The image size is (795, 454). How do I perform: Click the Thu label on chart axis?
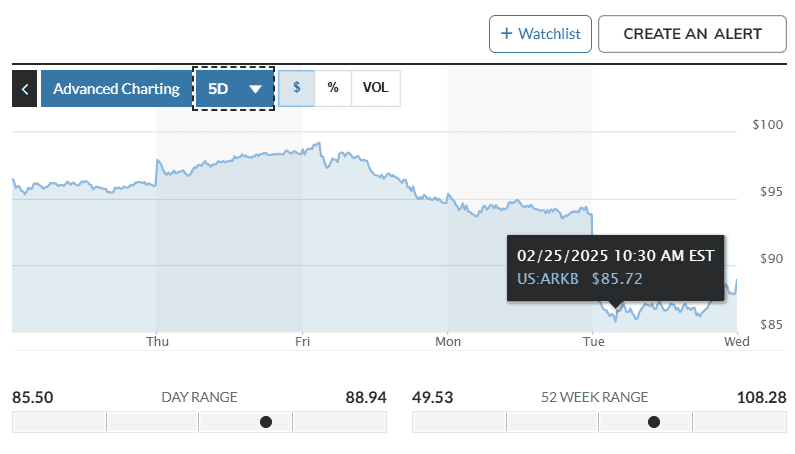157,341
